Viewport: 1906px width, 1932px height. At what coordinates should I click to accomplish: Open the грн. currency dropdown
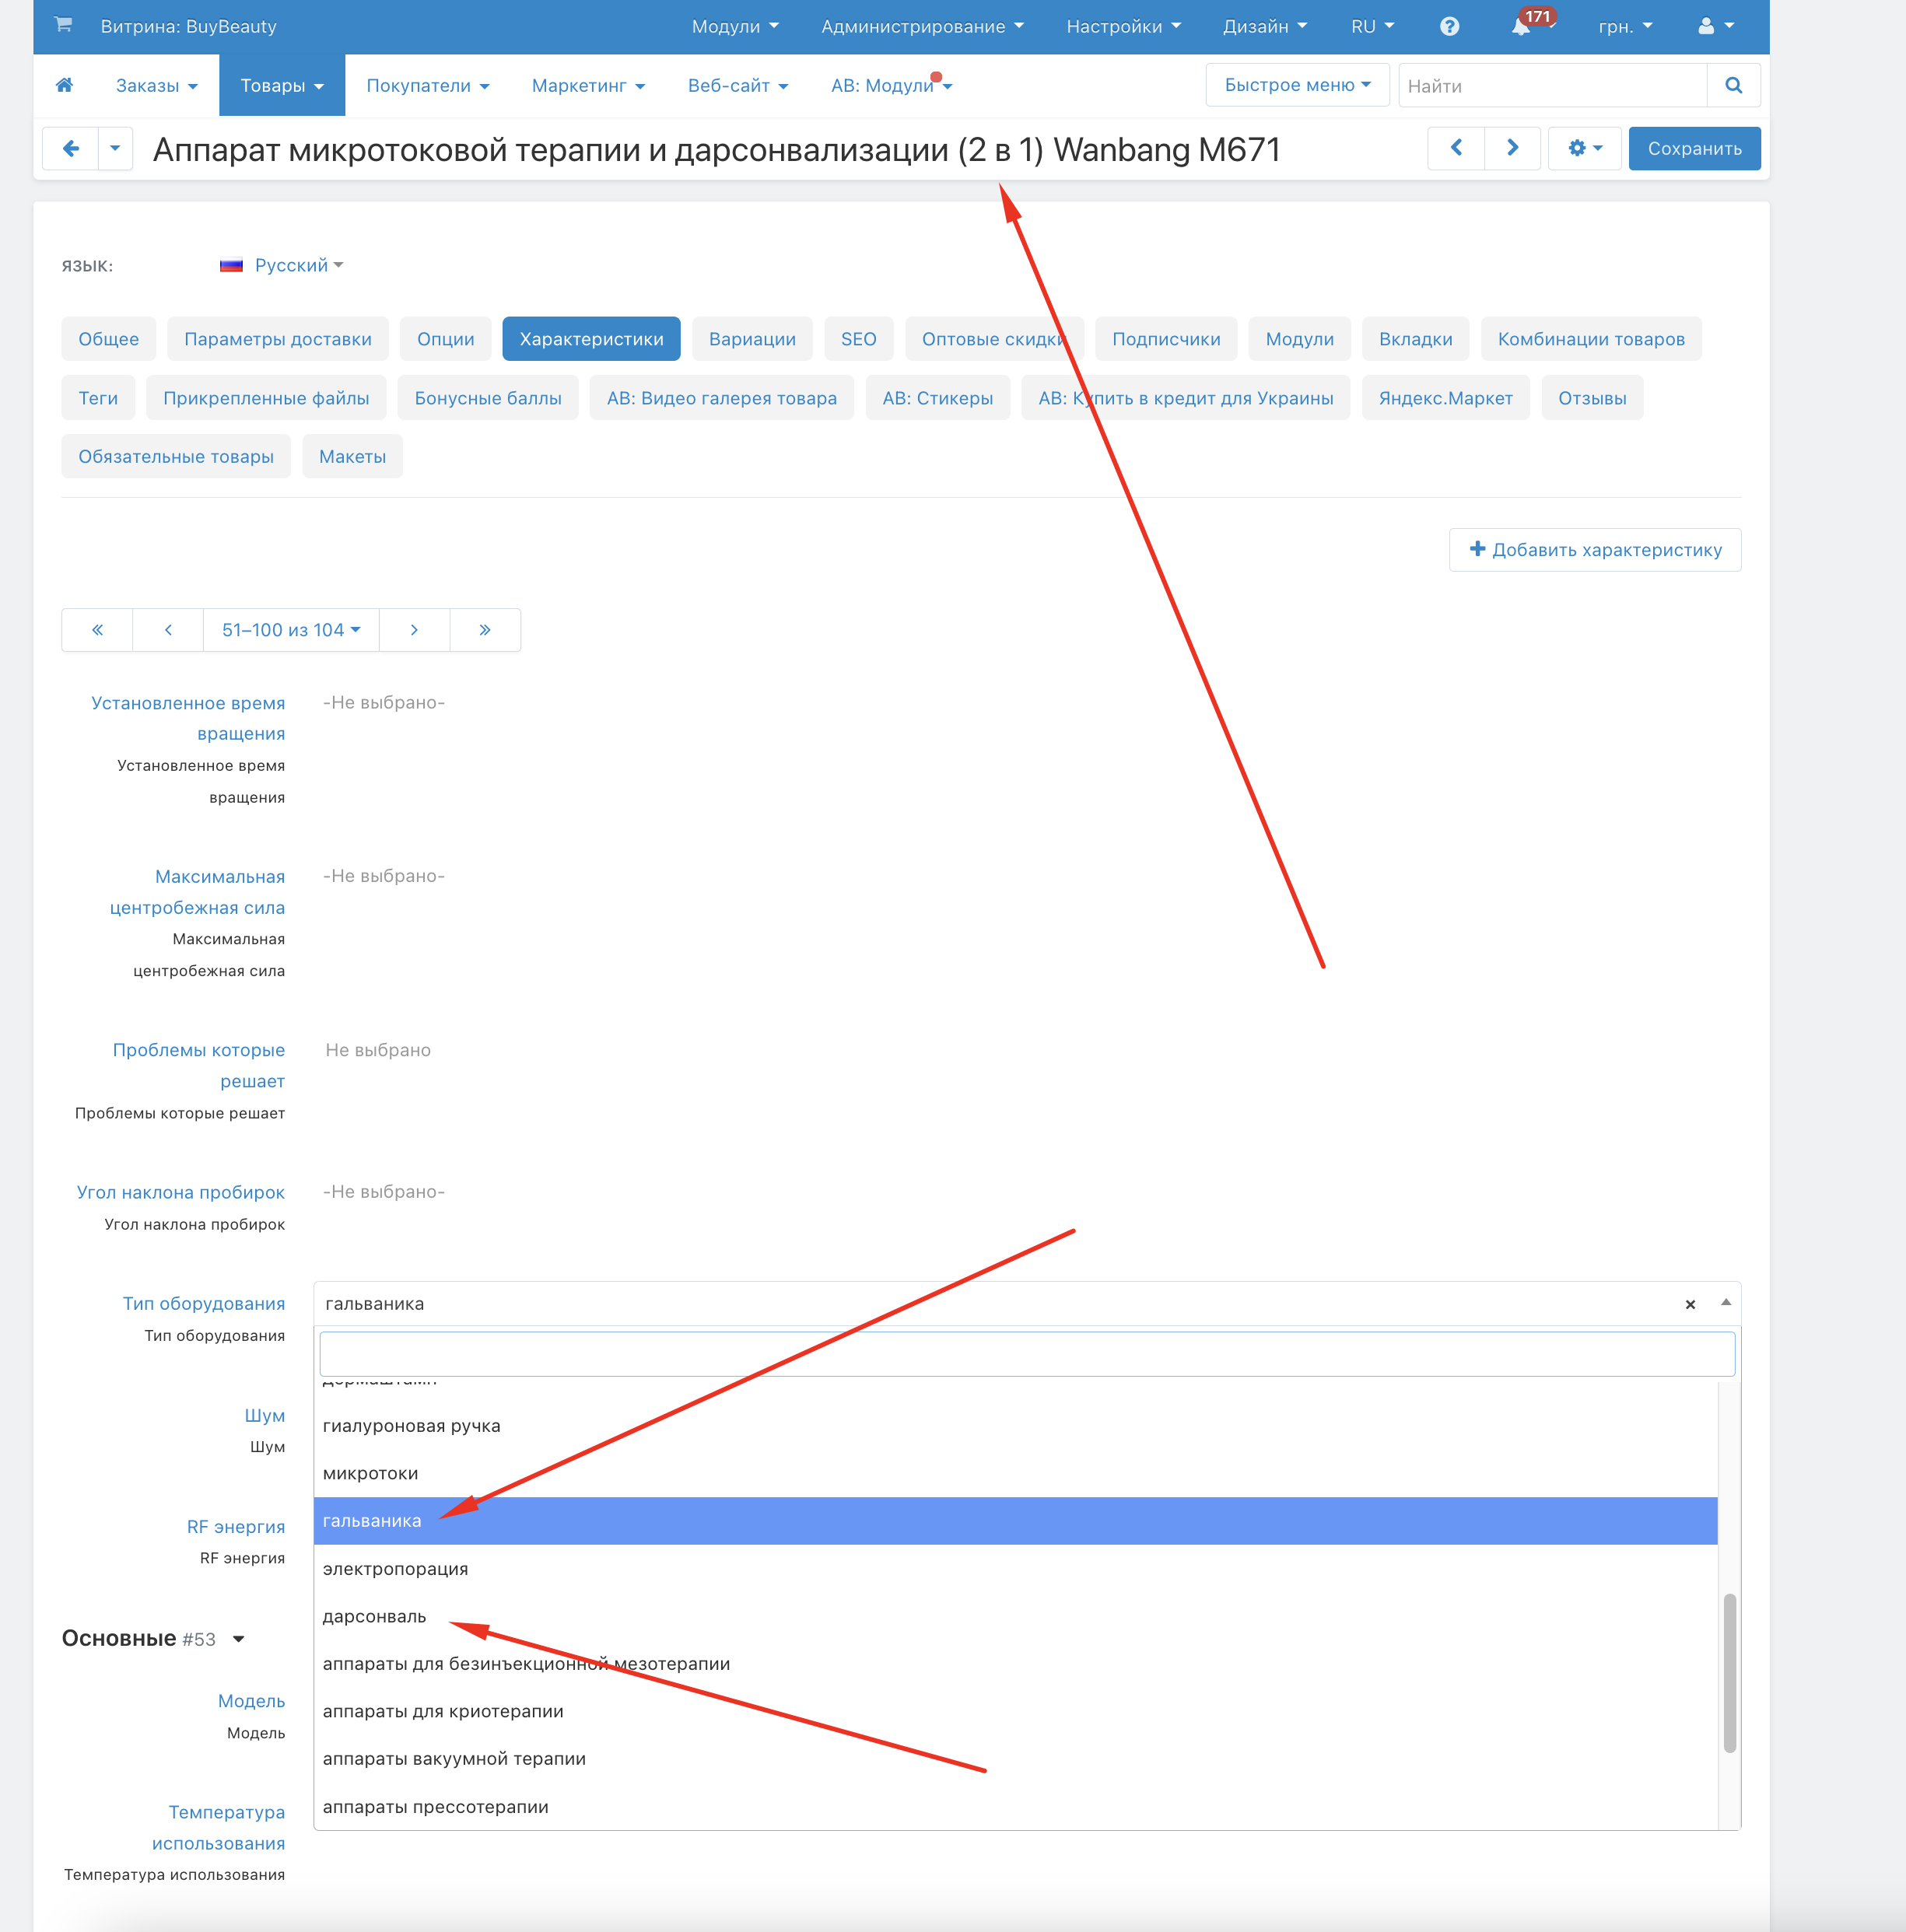(1625, 27)
